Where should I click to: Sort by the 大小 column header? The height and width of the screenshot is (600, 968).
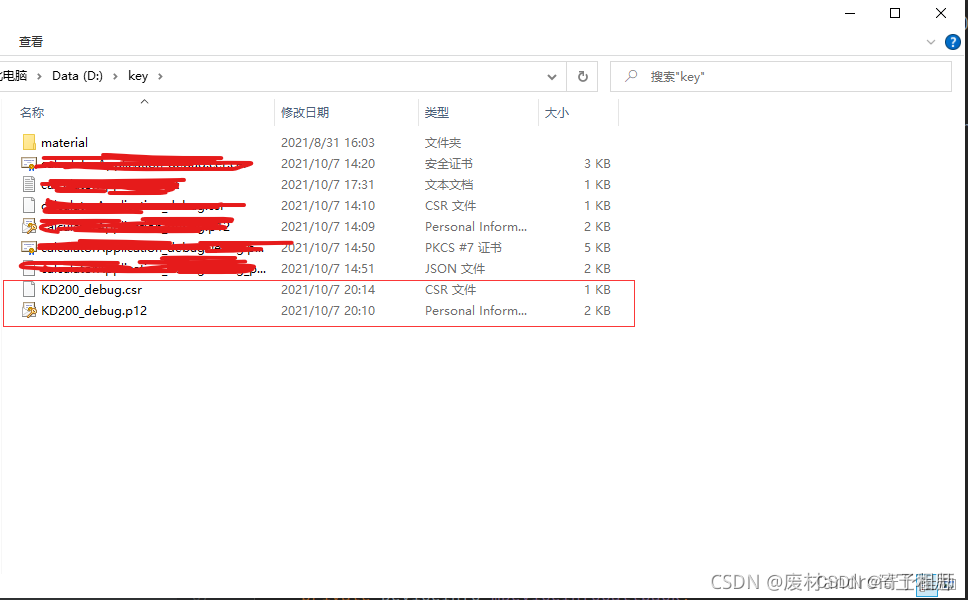pos(556,112)
